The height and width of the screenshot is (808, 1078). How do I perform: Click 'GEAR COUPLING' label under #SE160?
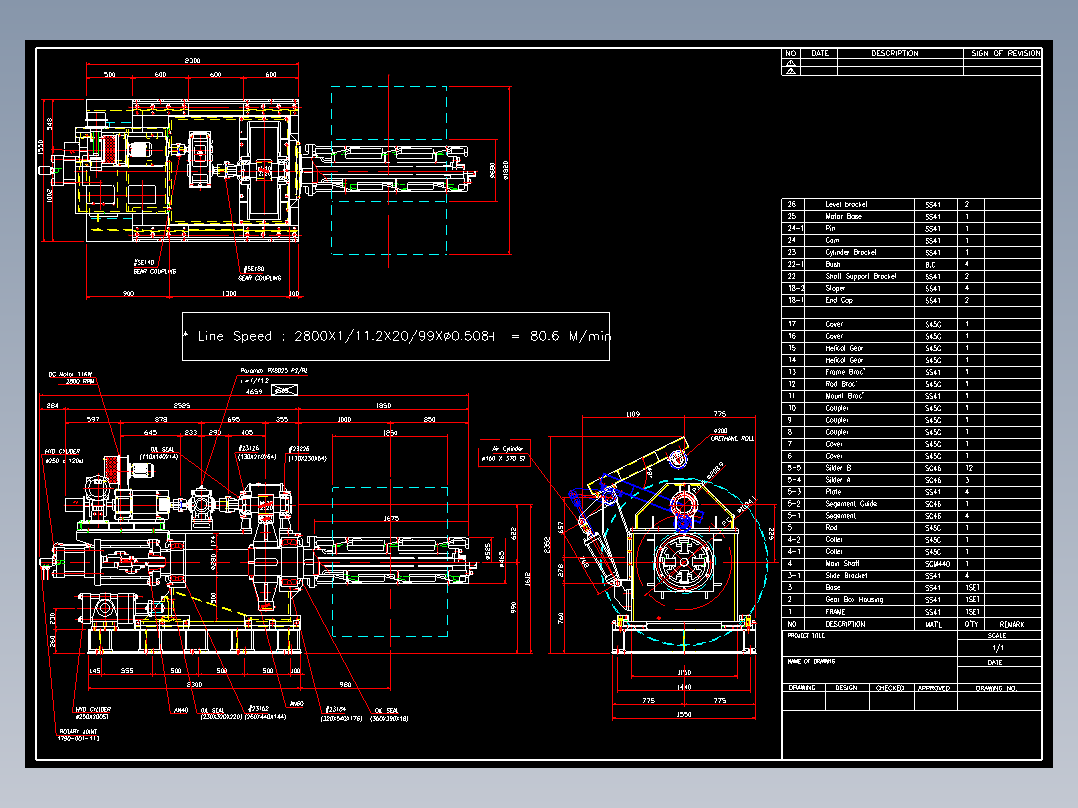click(x=260, y=279)
